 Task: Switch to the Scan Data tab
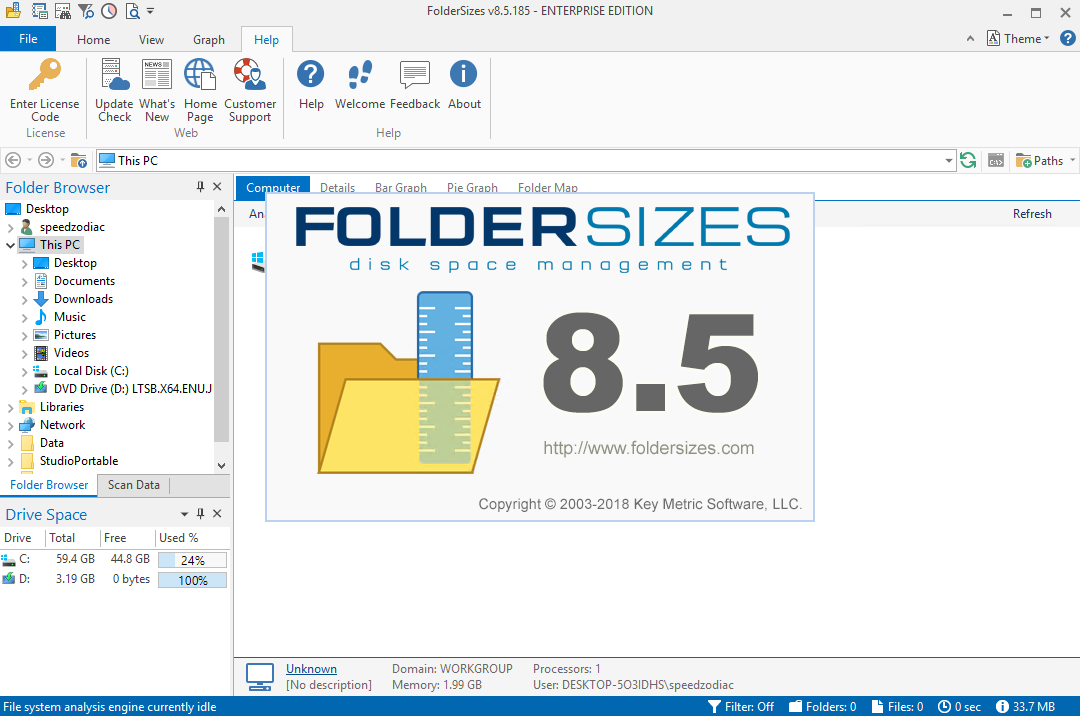(x=134, y=485)
